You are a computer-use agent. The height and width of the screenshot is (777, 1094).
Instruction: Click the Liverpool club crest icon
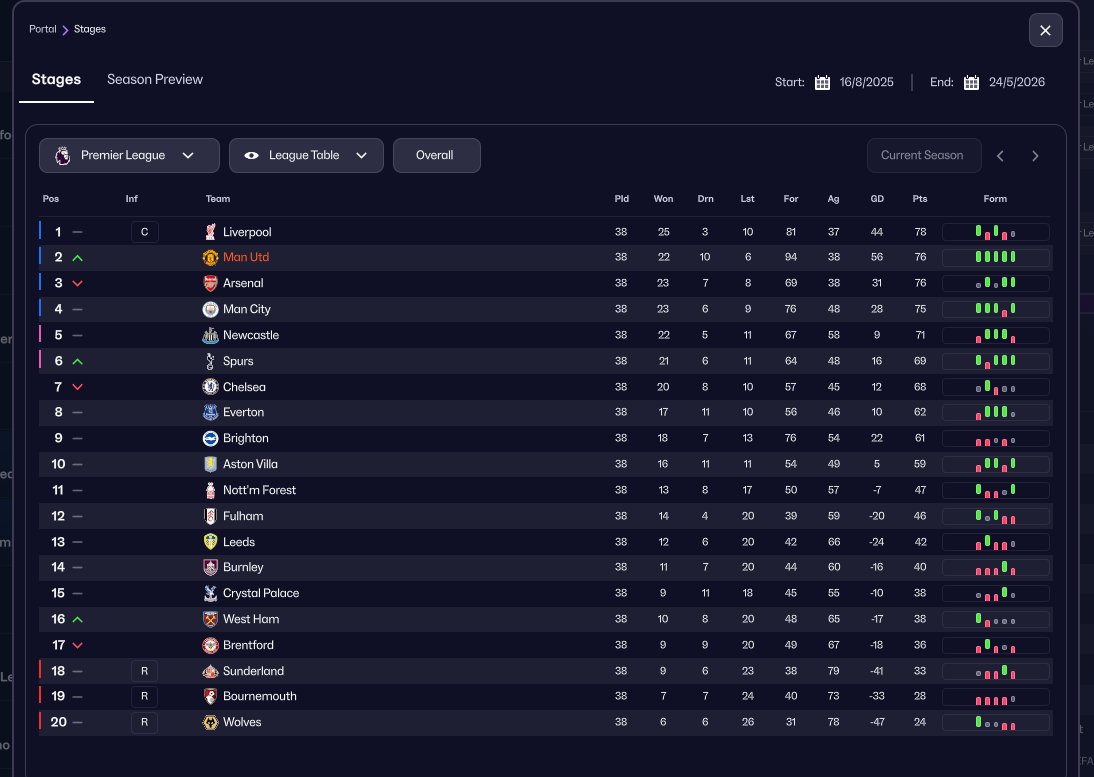pyautogui.click(x=210, y=232)
